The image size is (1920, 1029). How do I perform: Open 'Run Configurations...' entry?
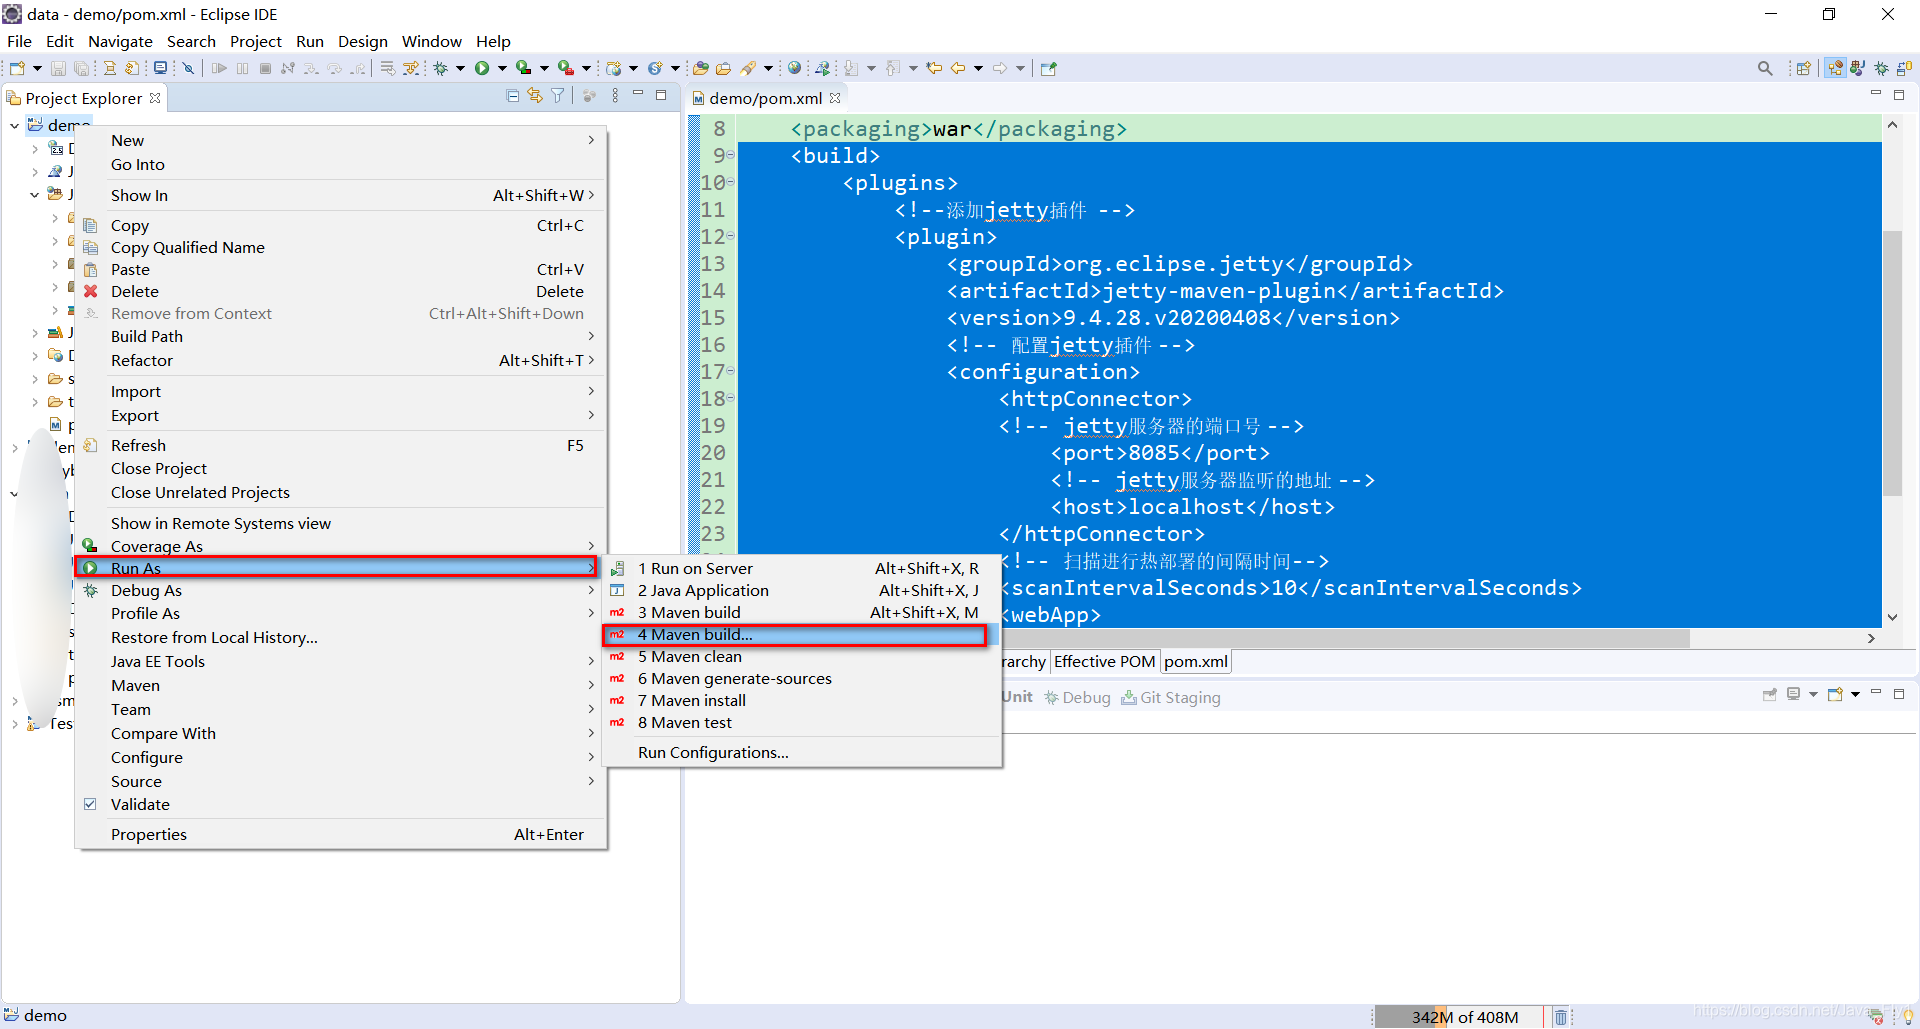coord(802,752)
